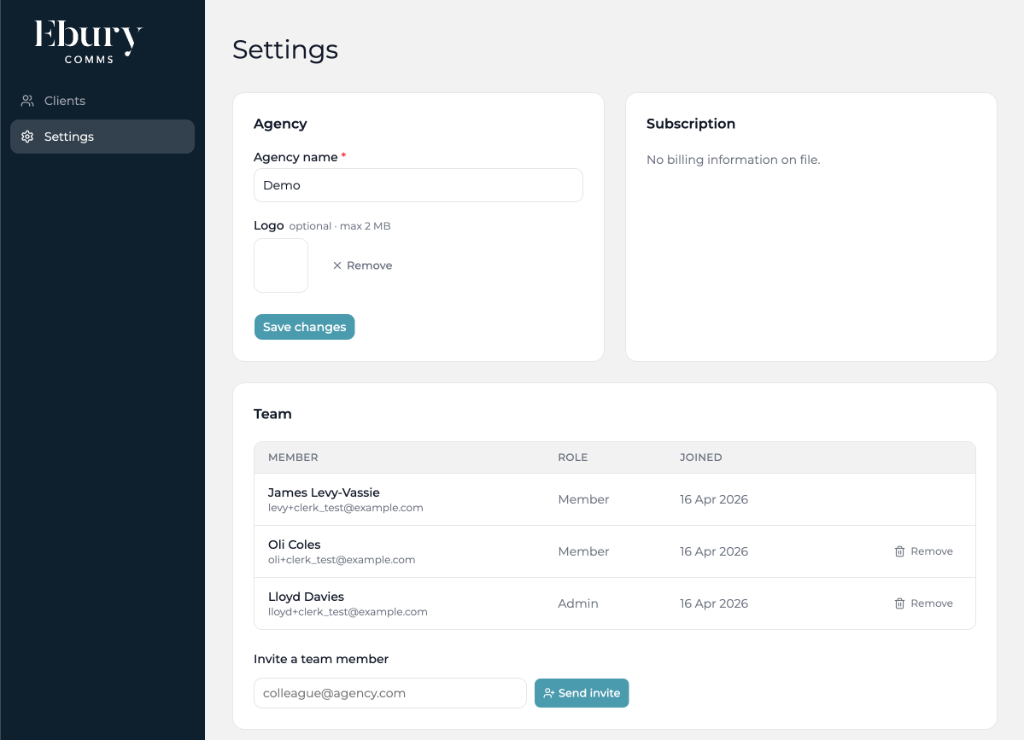Image resolution: width=1024 pixels, height=740 pixels.
Task: Click trash icon in Lloyd Davies row
Action: pyautogui.click(x=899, y=603)
